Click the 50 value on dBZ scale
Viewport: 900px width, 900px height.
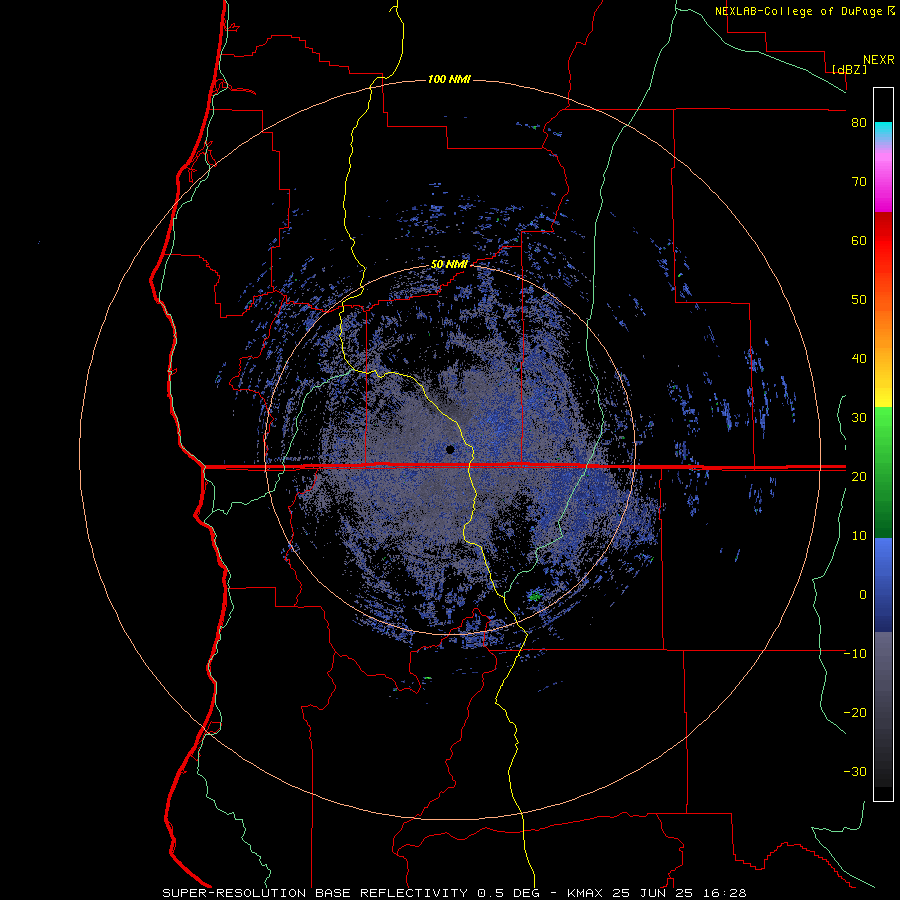click(859, 300)
